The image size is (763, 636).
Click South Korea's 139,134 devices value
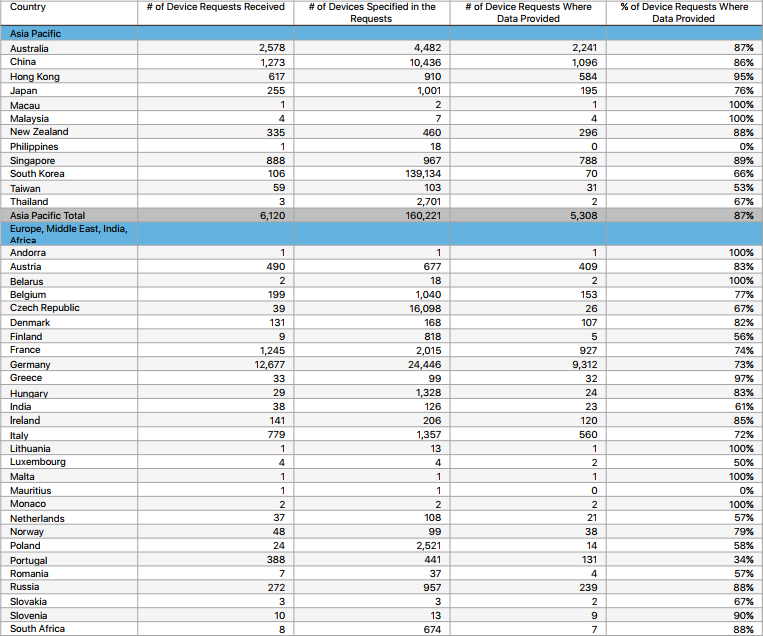pyautogui.click(x=423, y=174)
